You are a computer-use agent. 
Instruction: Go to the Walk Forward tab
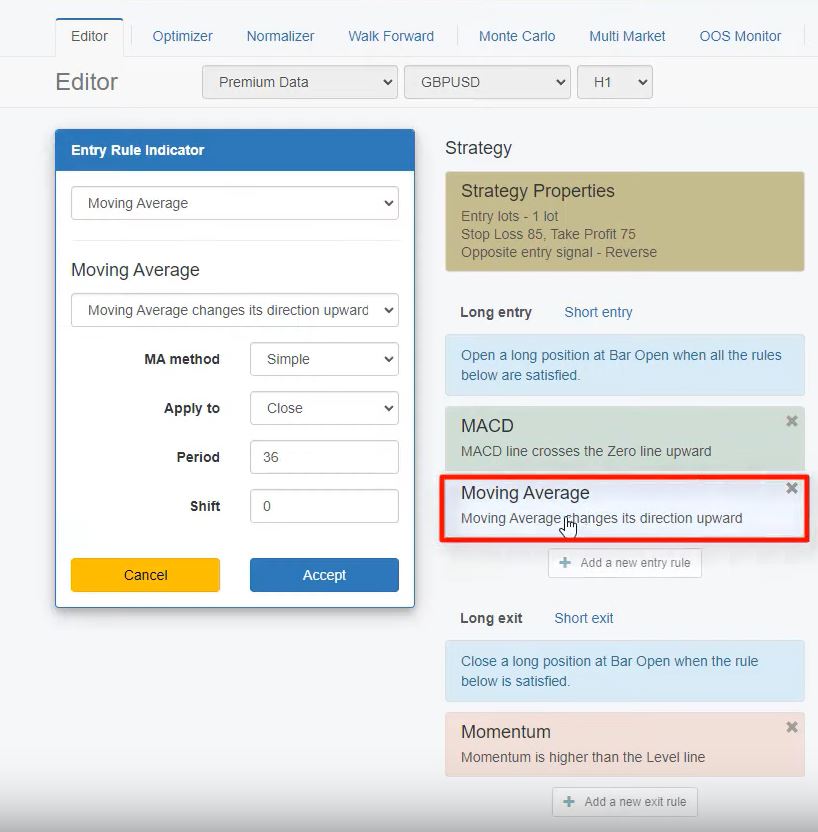point(391,36)
